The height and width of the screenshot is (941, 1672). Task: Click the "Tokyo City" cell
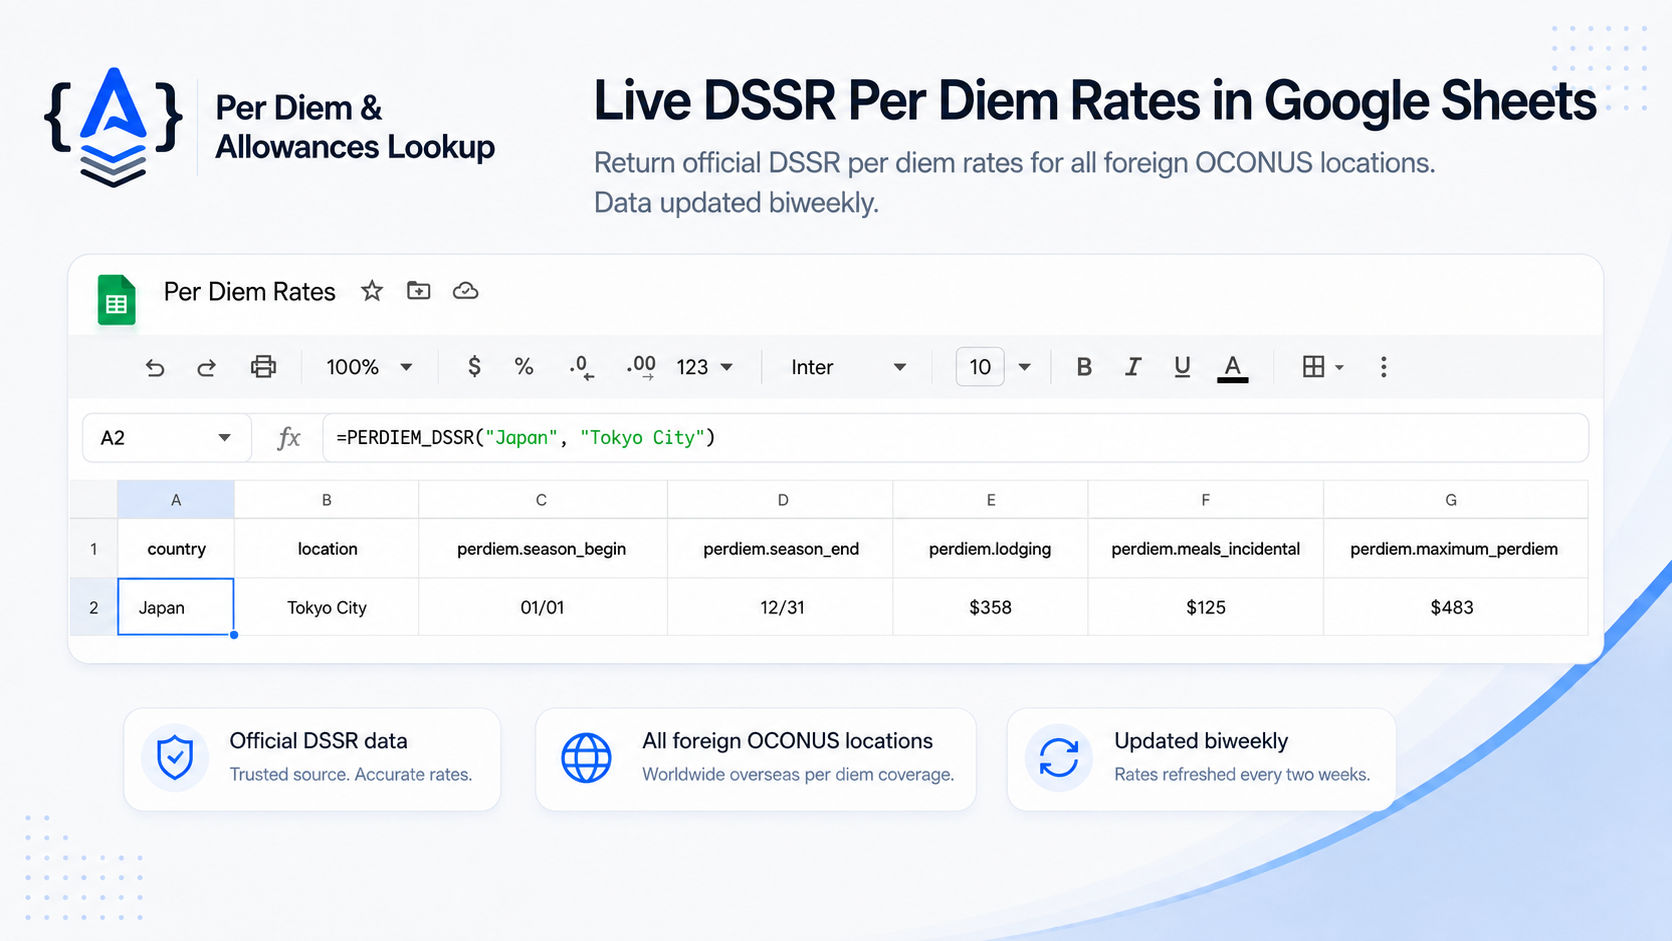(327, 607)
